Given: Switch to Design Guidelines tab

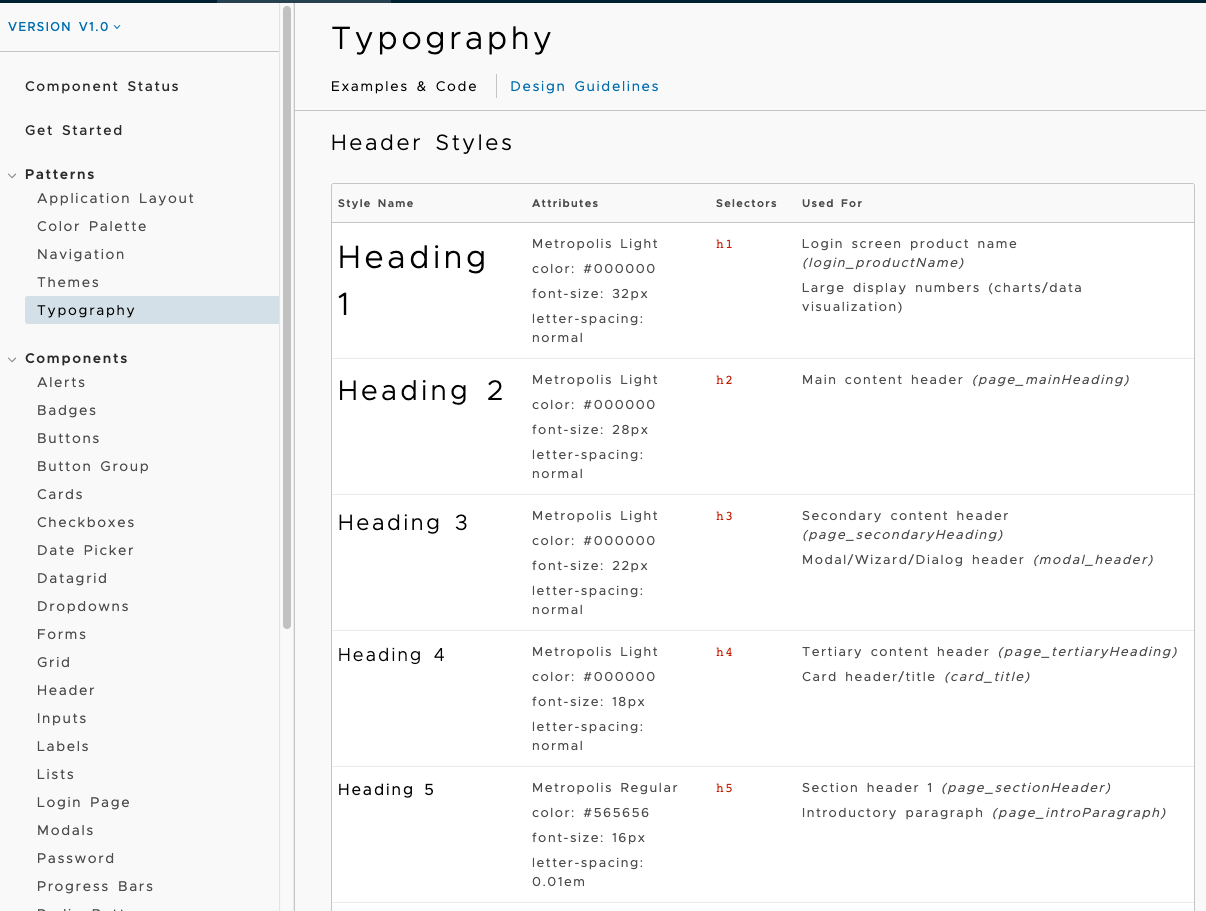Looking at the screenshot, I should [585, 87].
